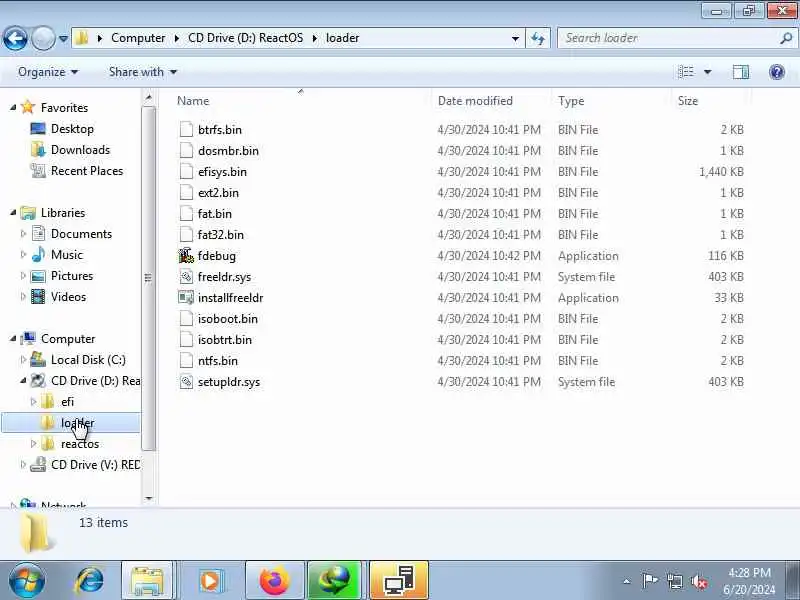Screen dimensions: 800x600
Task: Sort files by Size column
Action: (687, 101)
